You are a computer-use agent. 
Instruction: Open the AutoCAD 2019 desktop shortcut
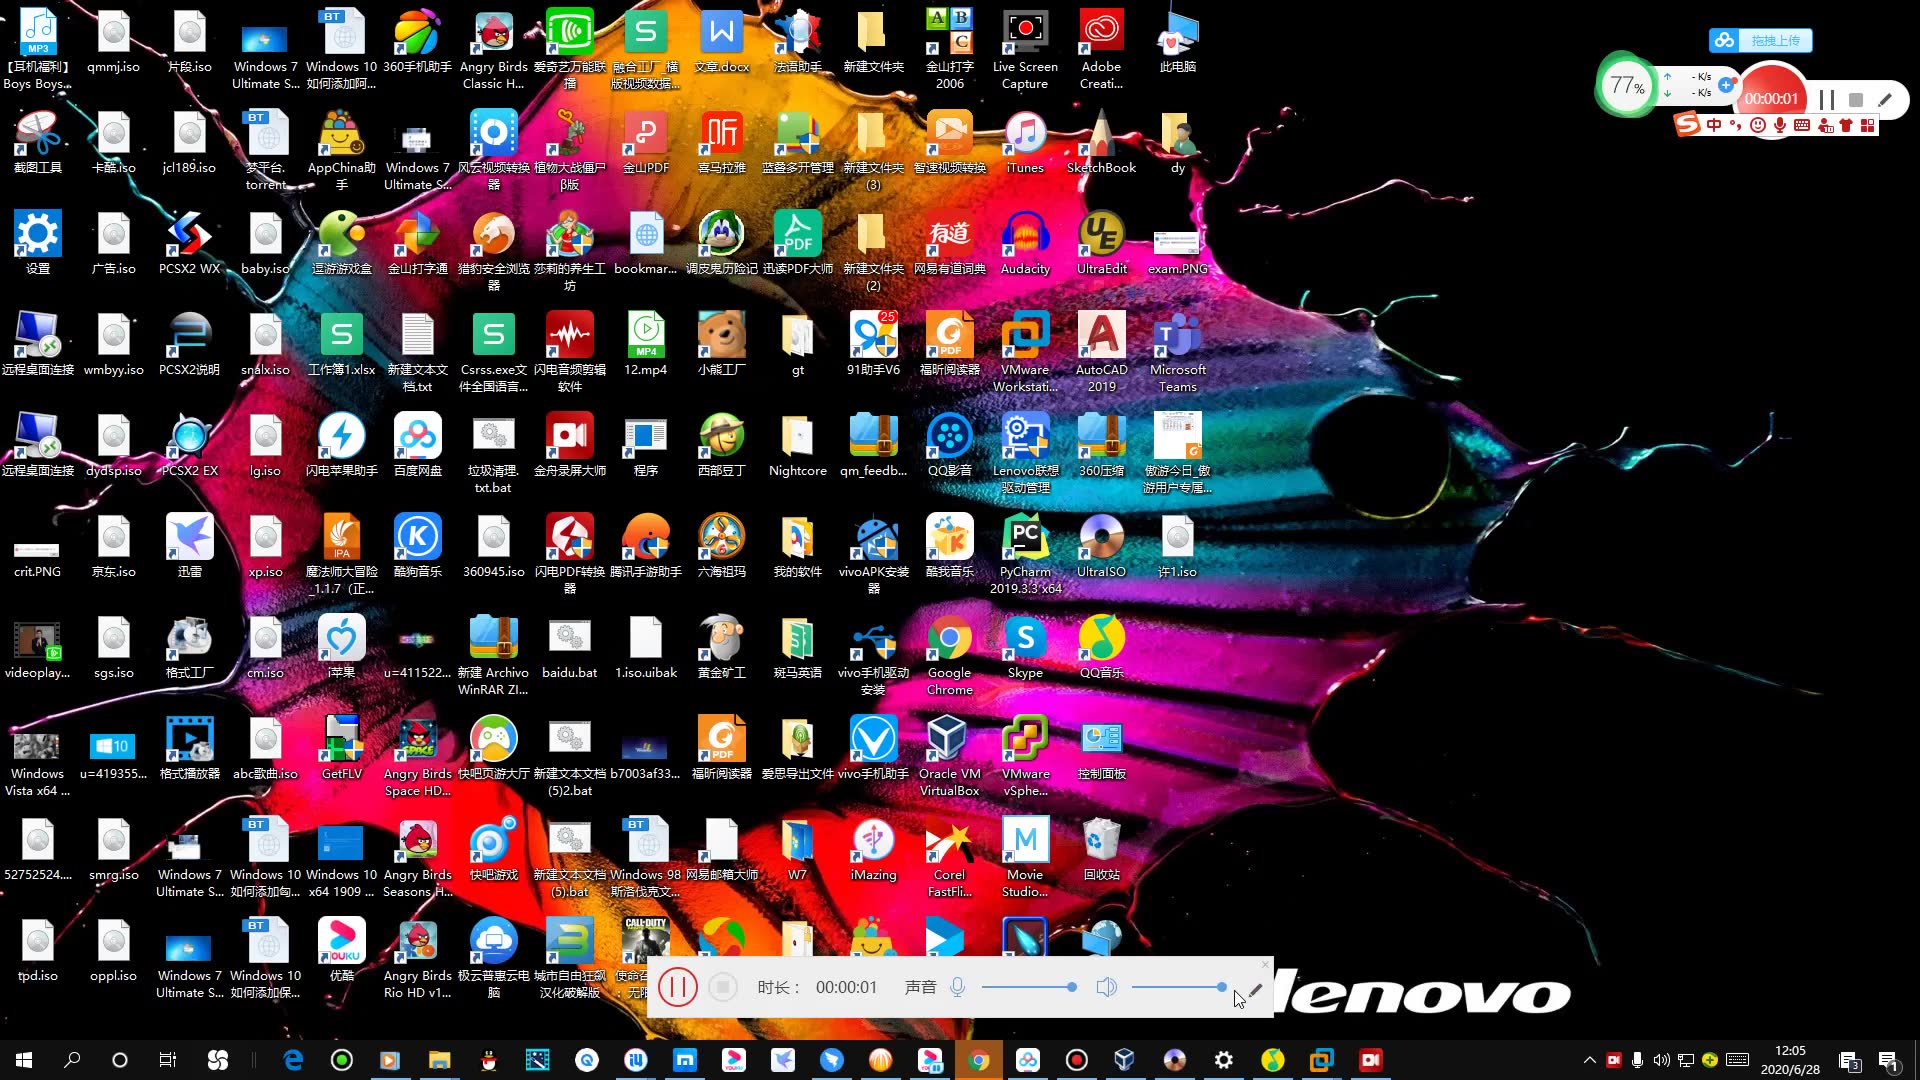tap(1101, 352)
